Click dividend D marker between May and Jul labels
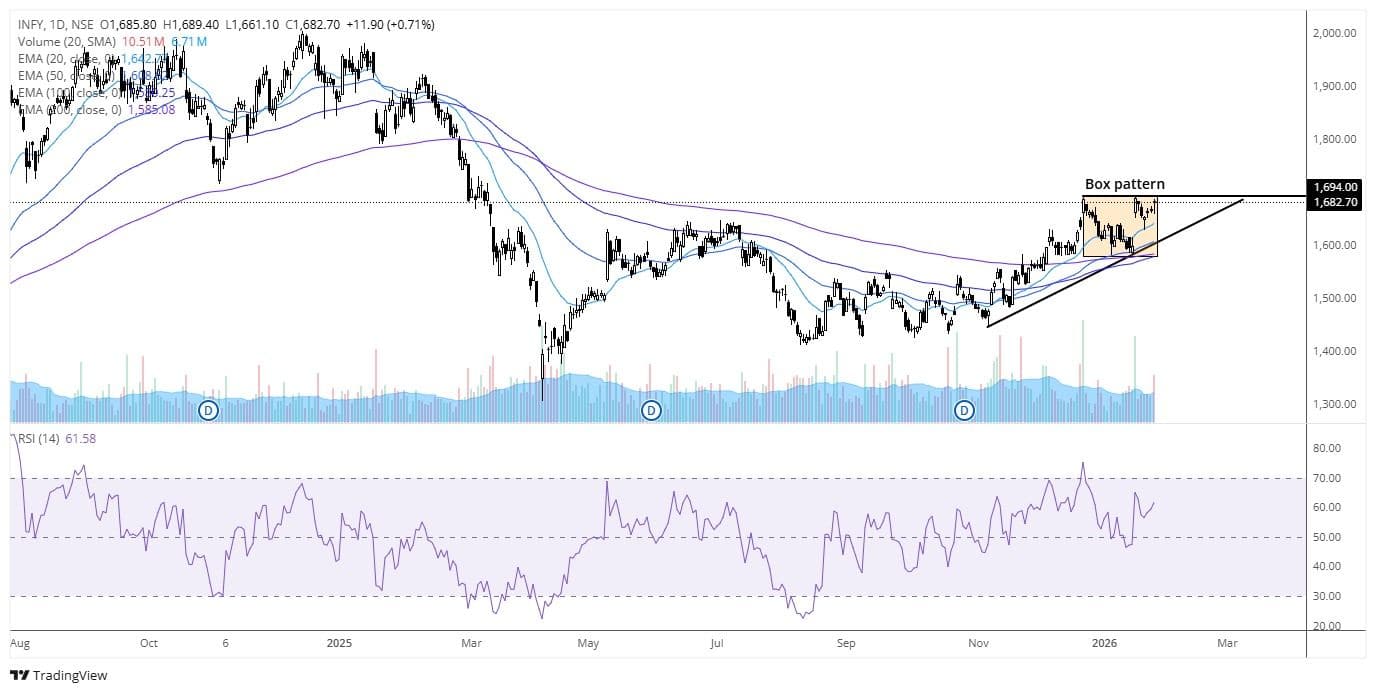The height and width of the screenshot is (693, 1376). [651, 410]
